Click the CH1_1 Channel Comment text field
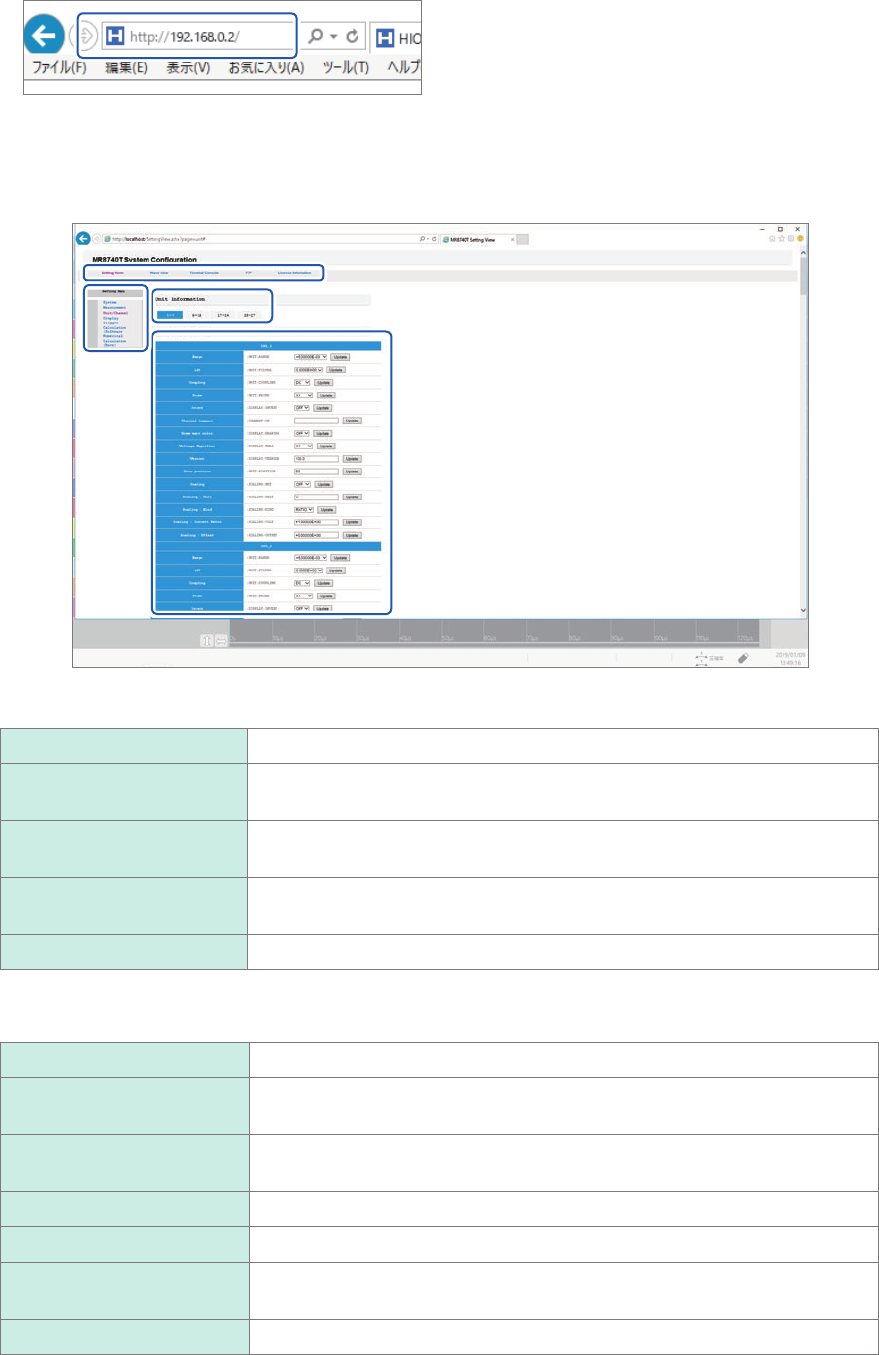Viewport: 879px width, 1355px height. click(316, 421)
